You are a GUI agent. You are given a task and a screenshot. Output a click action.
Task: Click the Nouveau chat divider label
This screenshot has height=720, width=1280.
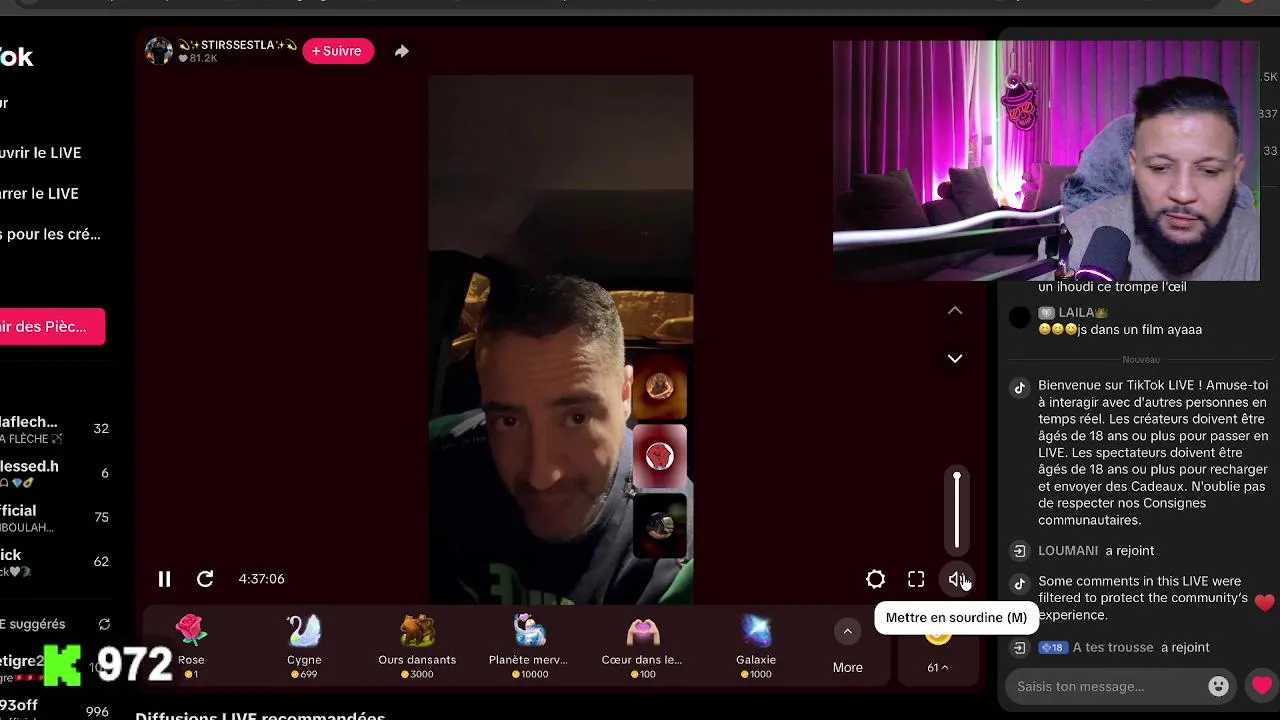point(1141,360)
